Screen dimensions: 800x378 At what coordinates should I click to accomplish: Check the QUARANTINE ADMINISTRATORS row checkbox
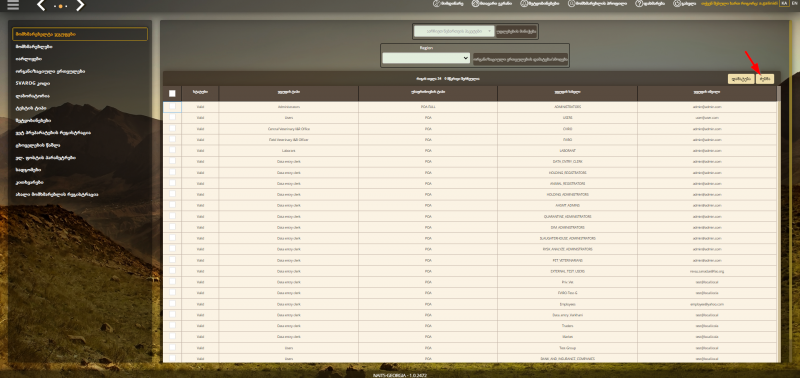(172, 216)
